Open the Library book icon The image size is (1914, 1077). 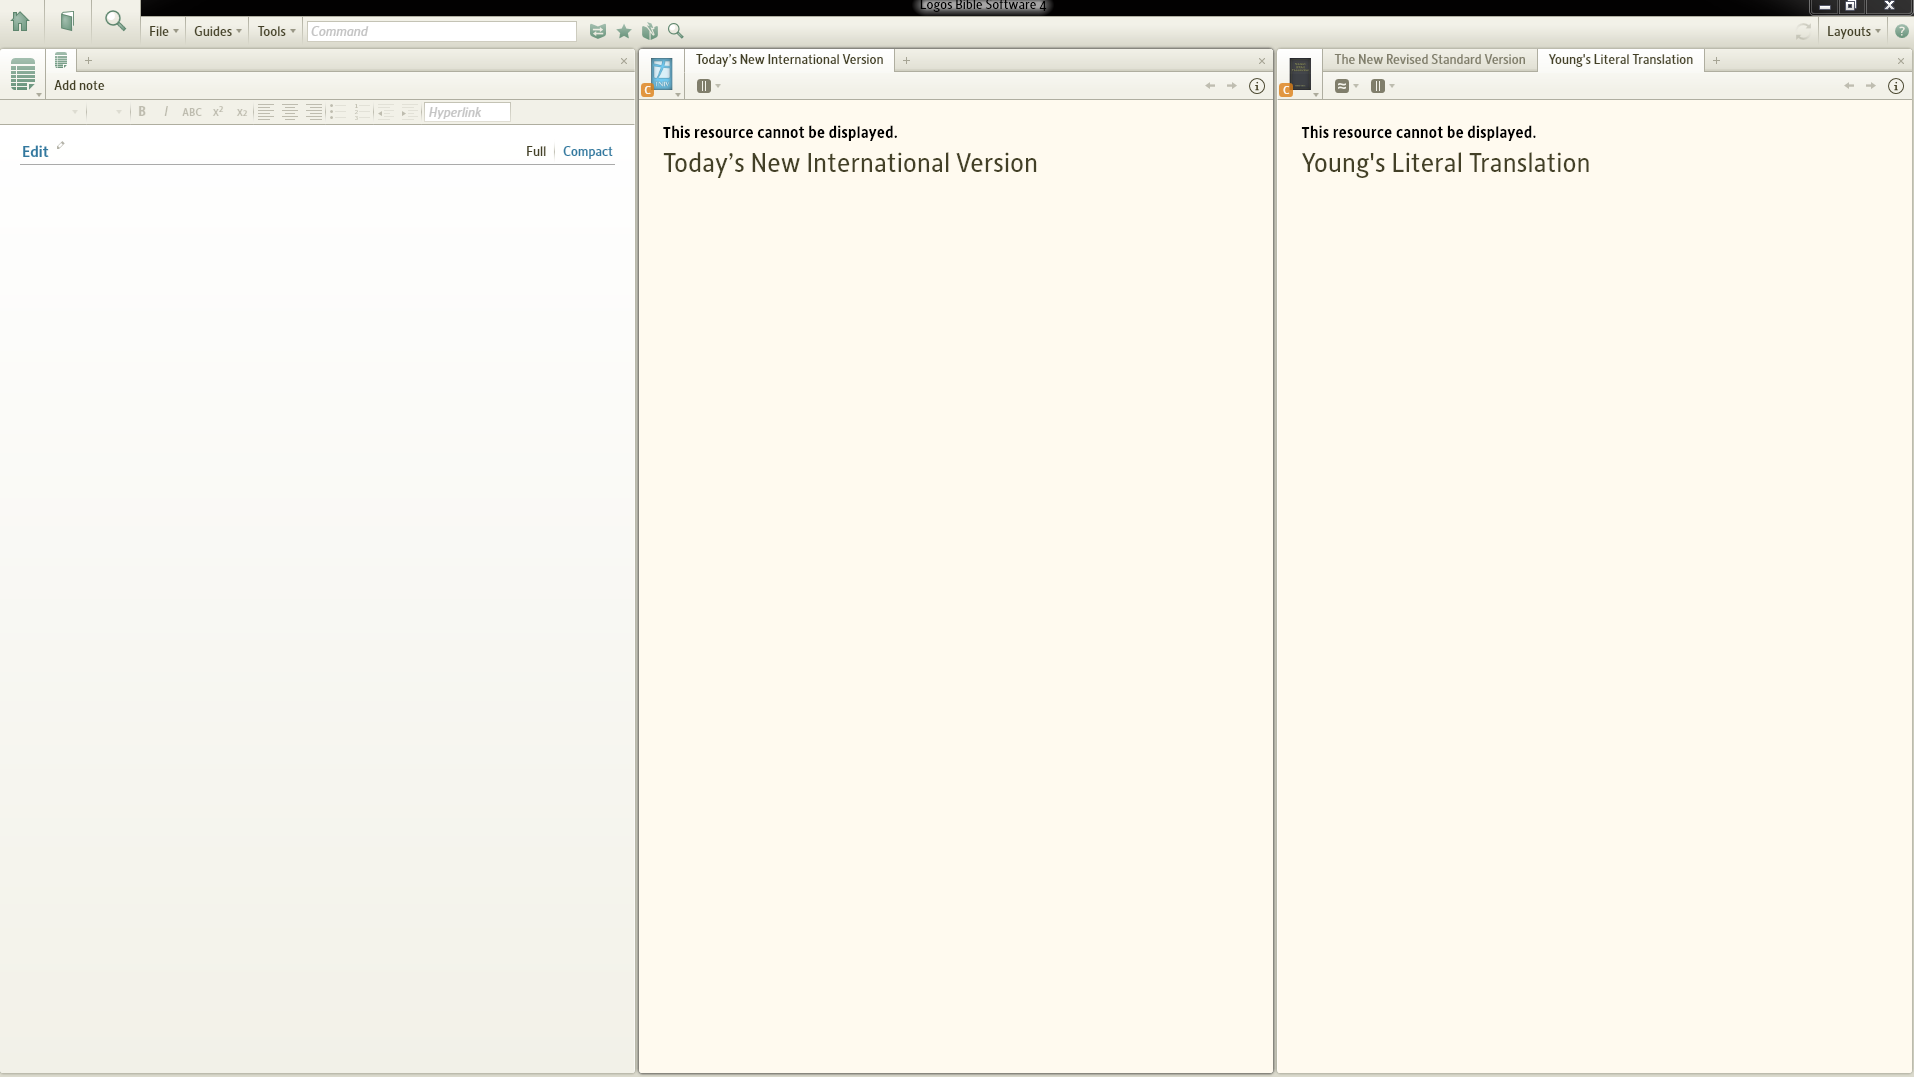pos(67,21)
